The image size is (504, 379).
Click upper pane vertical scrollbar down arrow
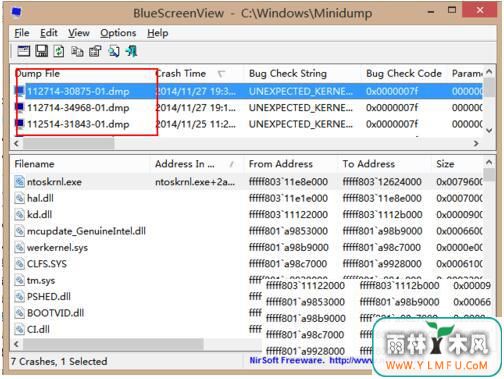click(x=489, y=130)
